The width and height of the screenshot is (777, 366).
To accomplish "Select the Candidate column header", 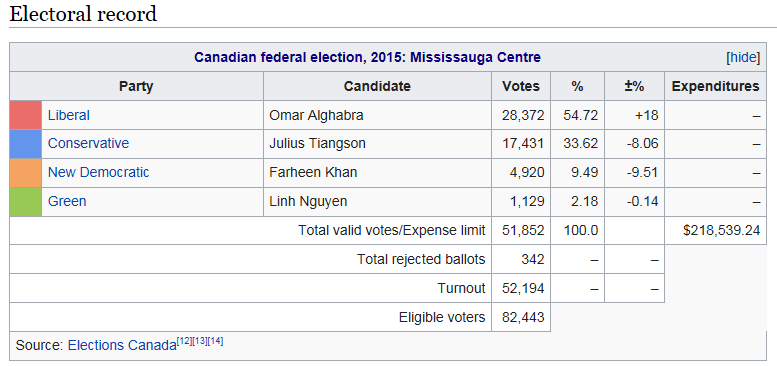I will [377, 86].
